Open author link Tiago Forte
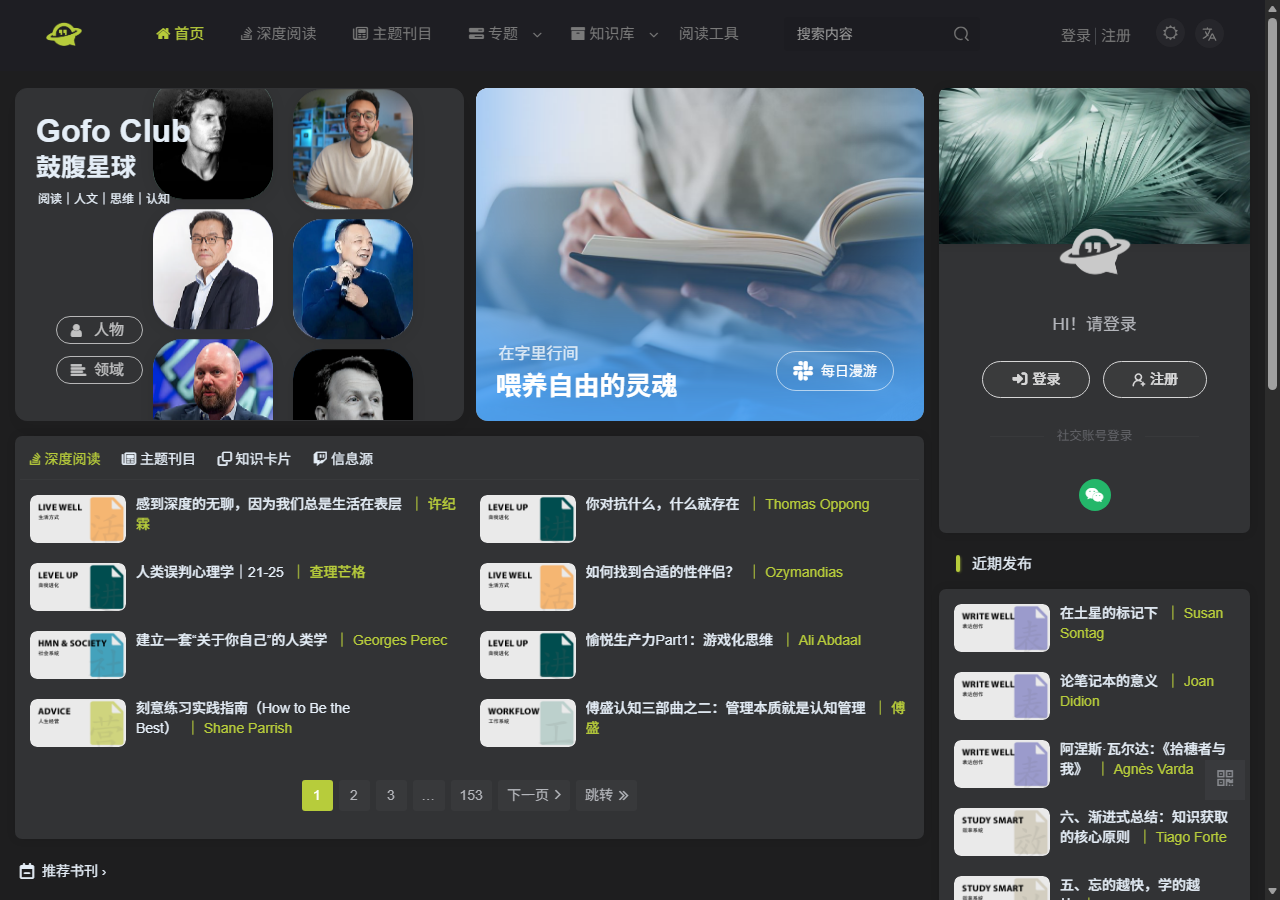 (1191, 837)
